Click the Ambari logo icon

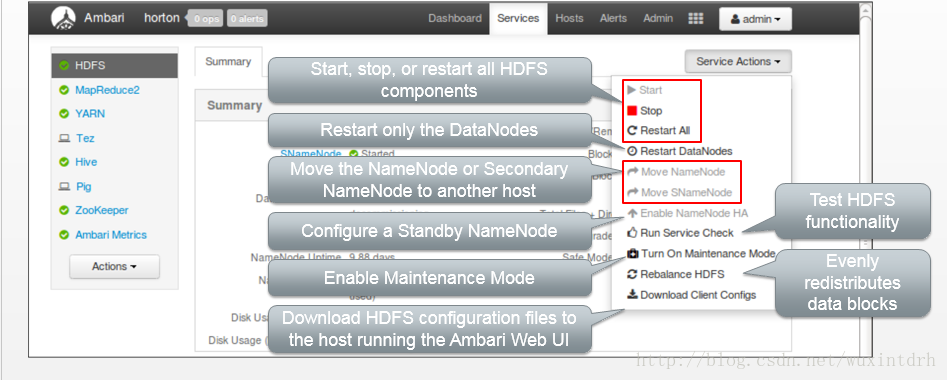[x=64, y=18]
